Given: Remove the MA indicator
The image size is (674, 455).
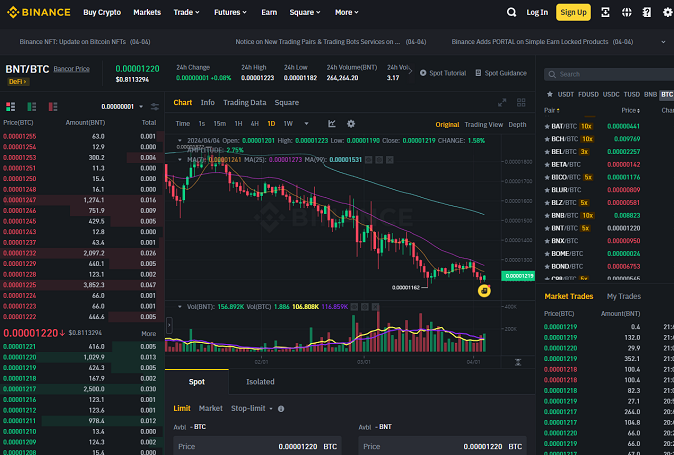Looking at the screenshot, I should click(x=389, y=160).
